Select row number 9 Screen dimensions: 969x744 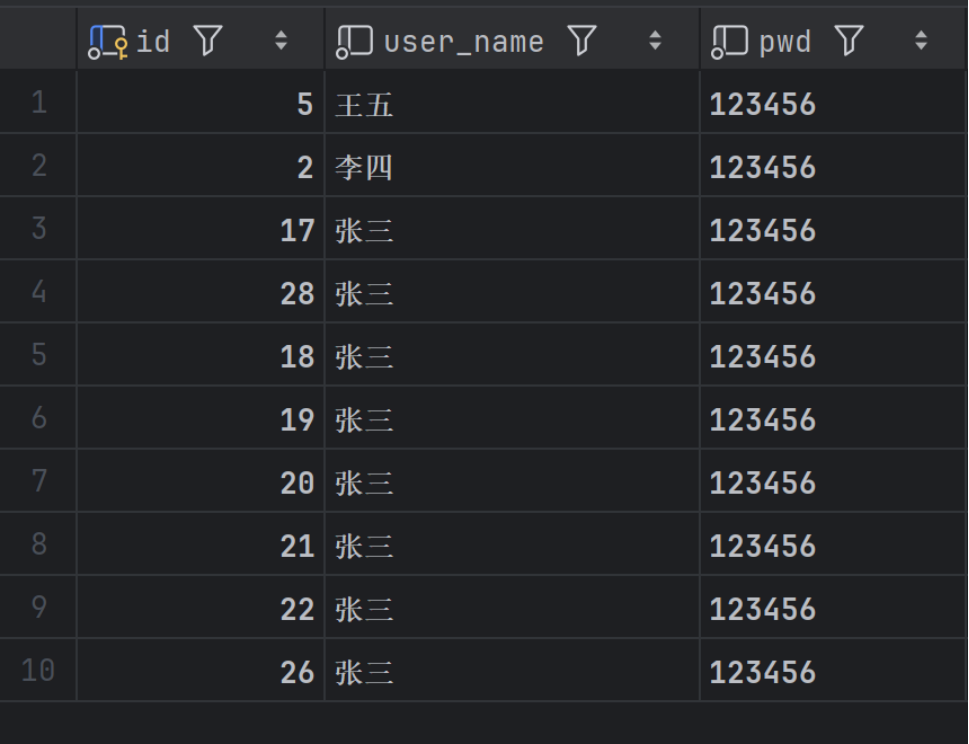pyautogui.click(x=39, y=607)
